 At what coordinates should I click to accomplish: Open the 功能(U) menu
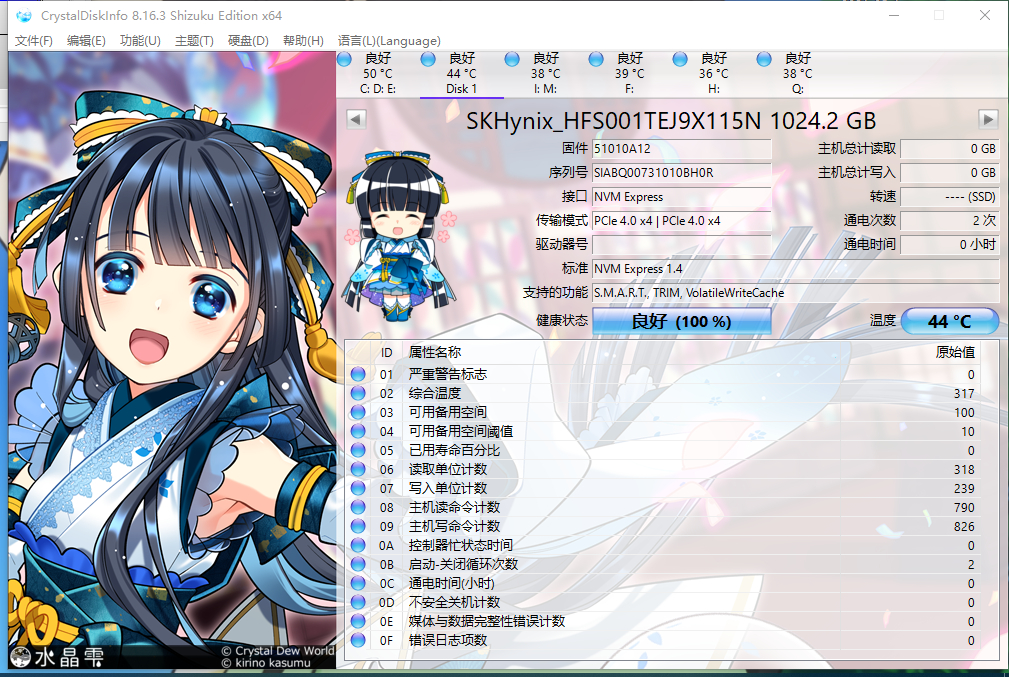[140, 41]
